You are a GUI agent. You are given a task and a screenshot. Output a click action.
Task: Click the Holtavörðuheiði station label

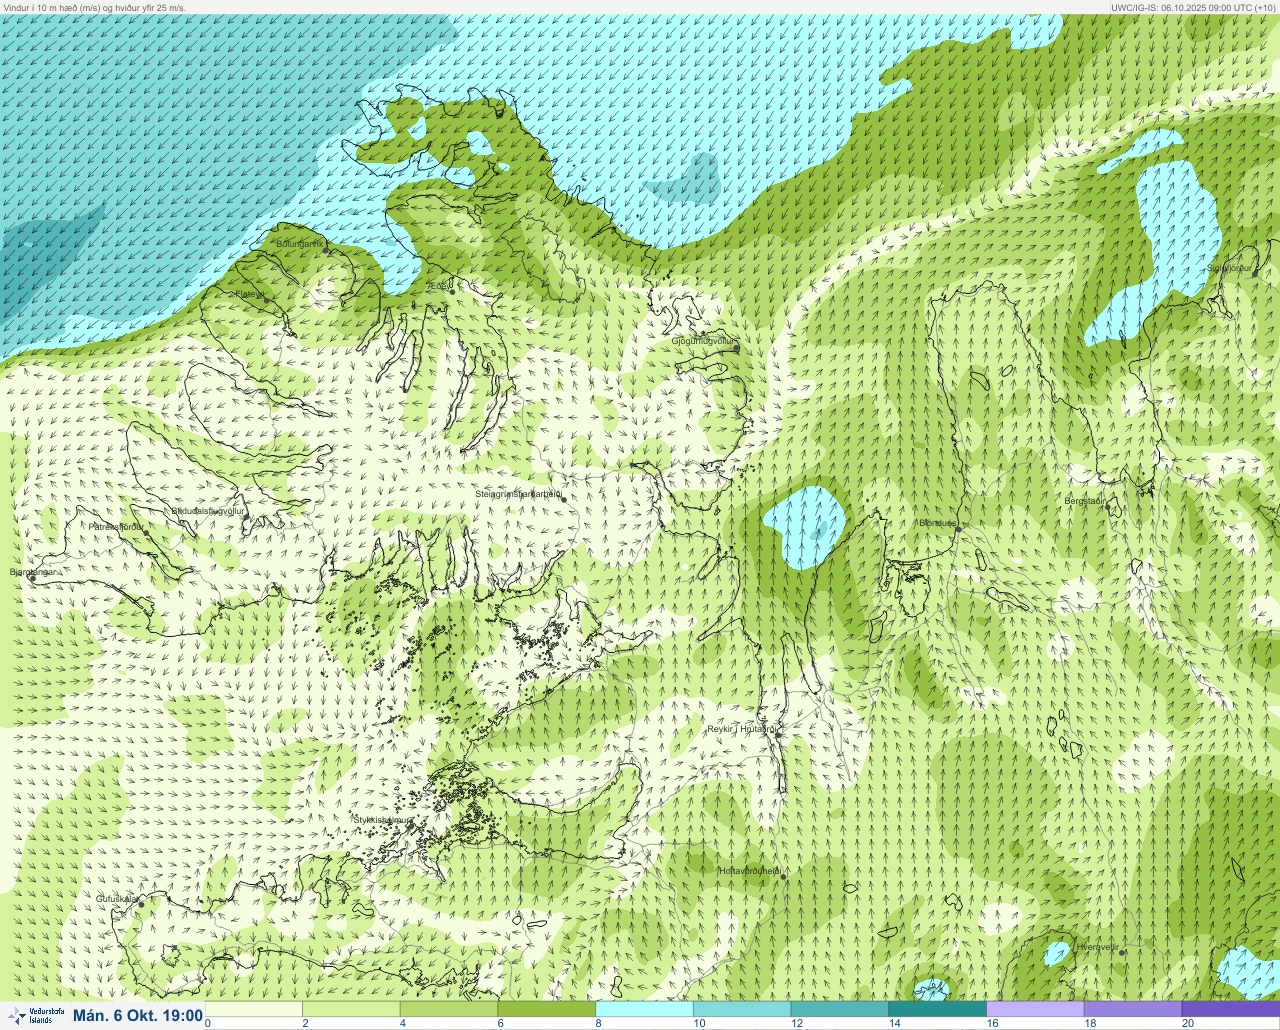tap(749, 871)
